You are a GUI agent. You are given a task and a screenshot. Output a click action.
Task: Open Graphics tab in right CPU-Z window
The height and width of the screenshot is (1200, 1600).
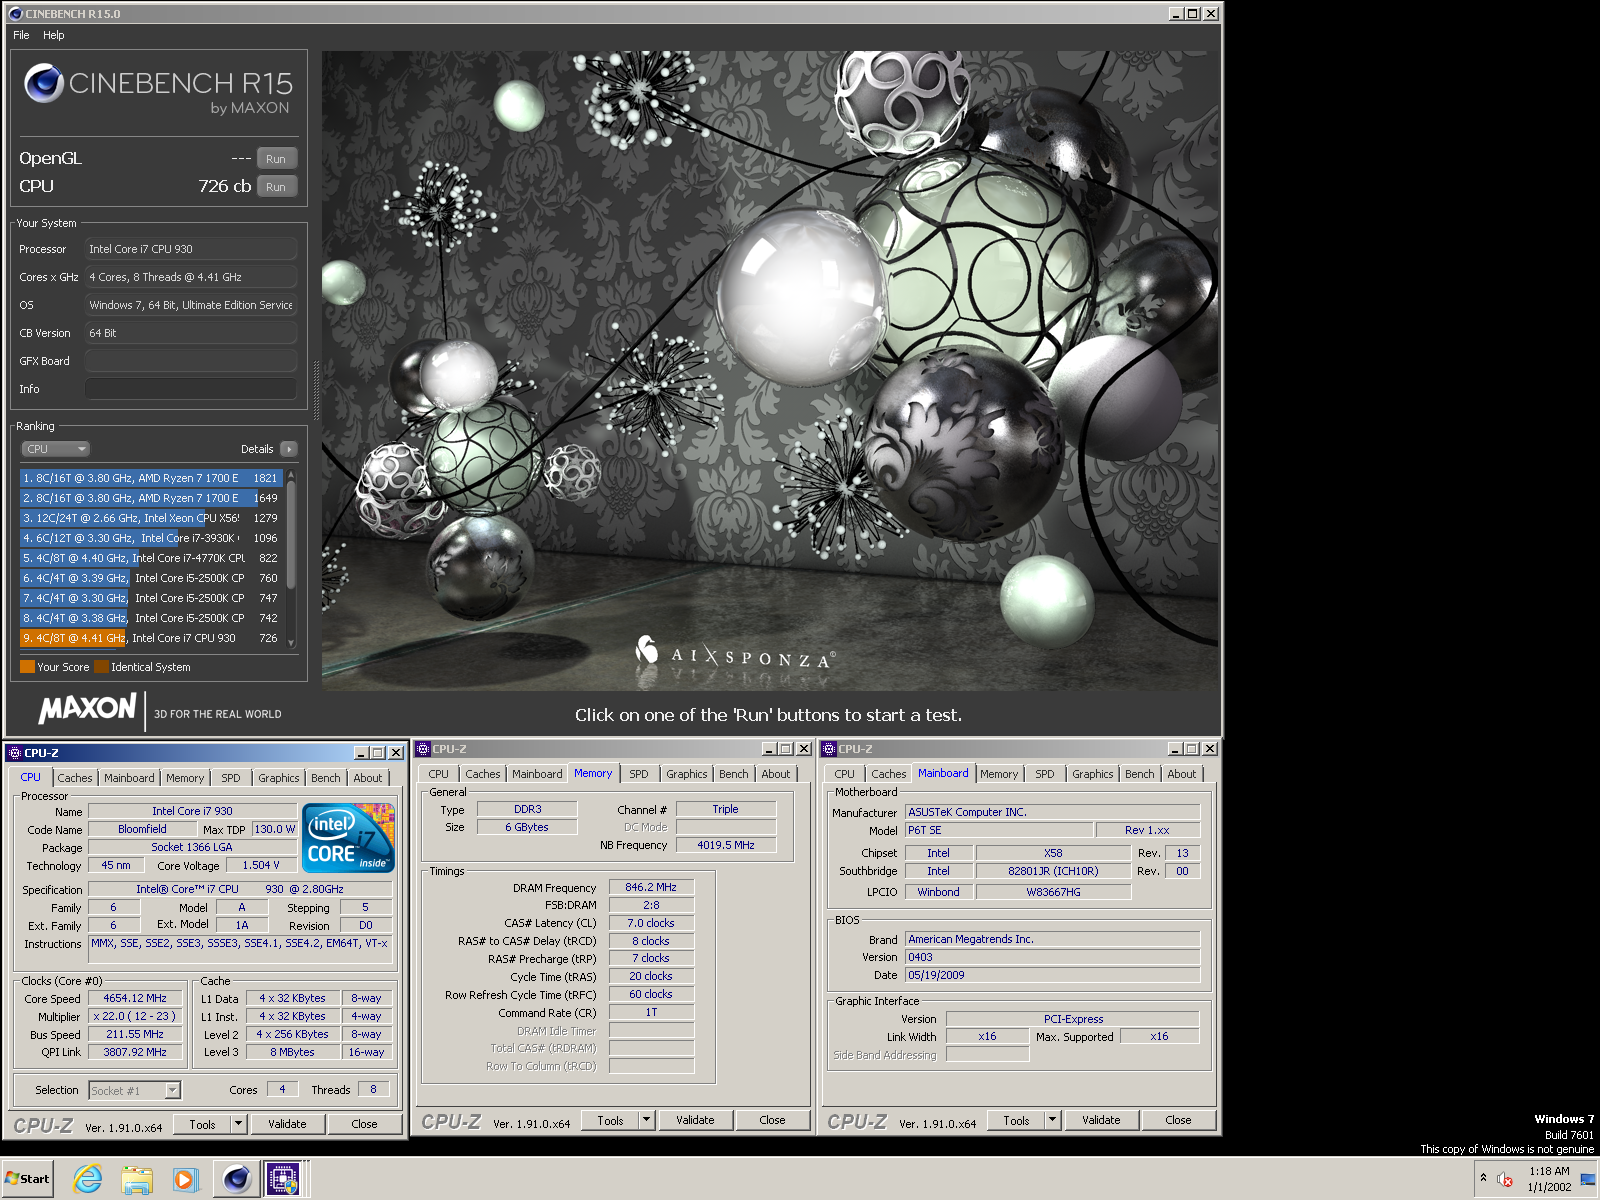pos(1093,774)
